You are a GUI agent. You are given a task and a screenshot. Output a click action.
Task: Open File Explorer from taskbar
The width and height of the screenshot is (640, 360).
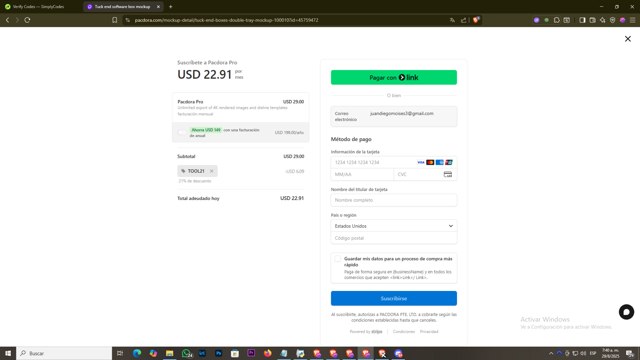click(x=169, y=353)
